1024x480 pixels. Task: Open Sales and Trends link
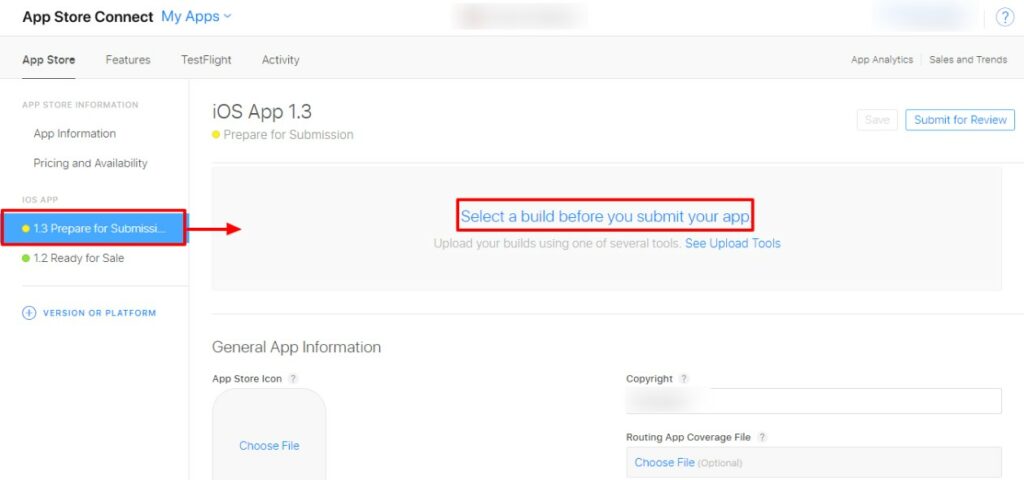tap(968, 59)
